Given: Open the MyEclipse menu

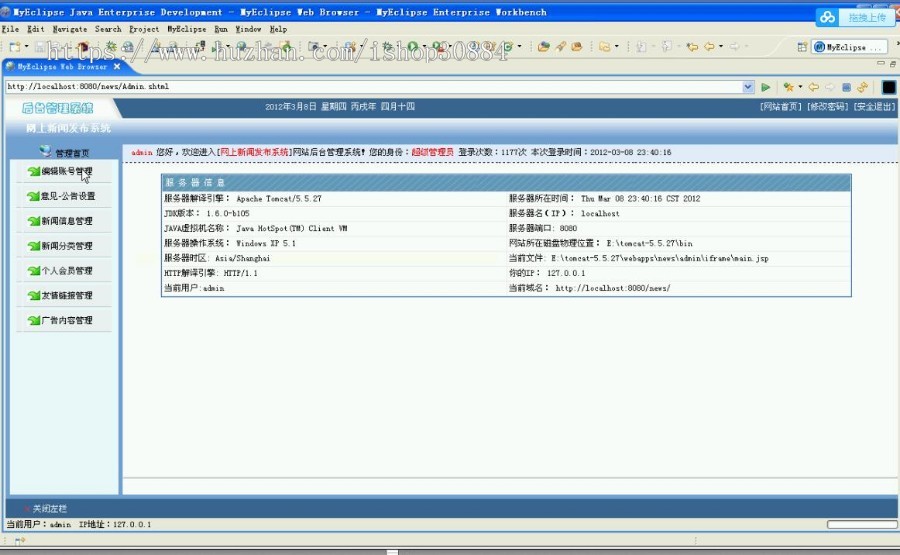Looking at the screenshot, I should [x=187, y=29].
